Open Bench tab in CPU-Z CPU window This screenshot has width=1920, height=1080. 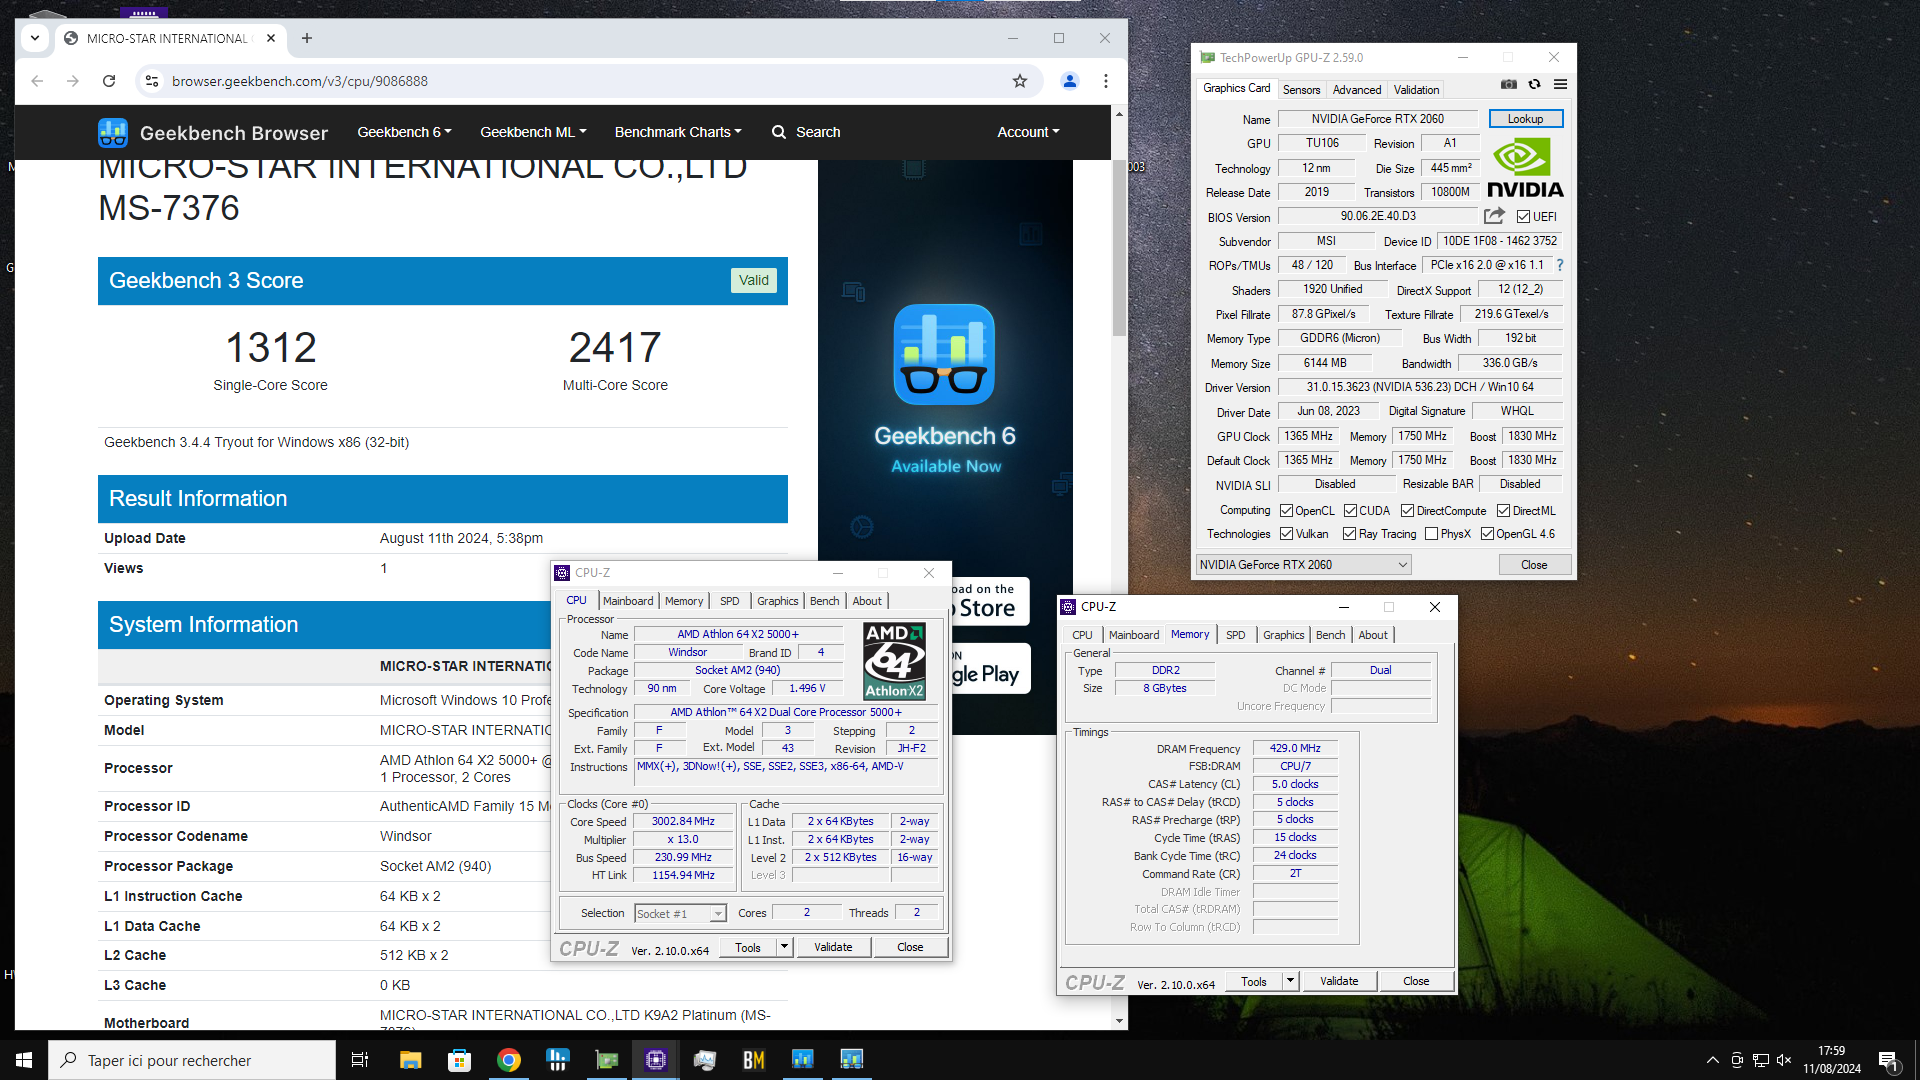[x=824, y=601]
